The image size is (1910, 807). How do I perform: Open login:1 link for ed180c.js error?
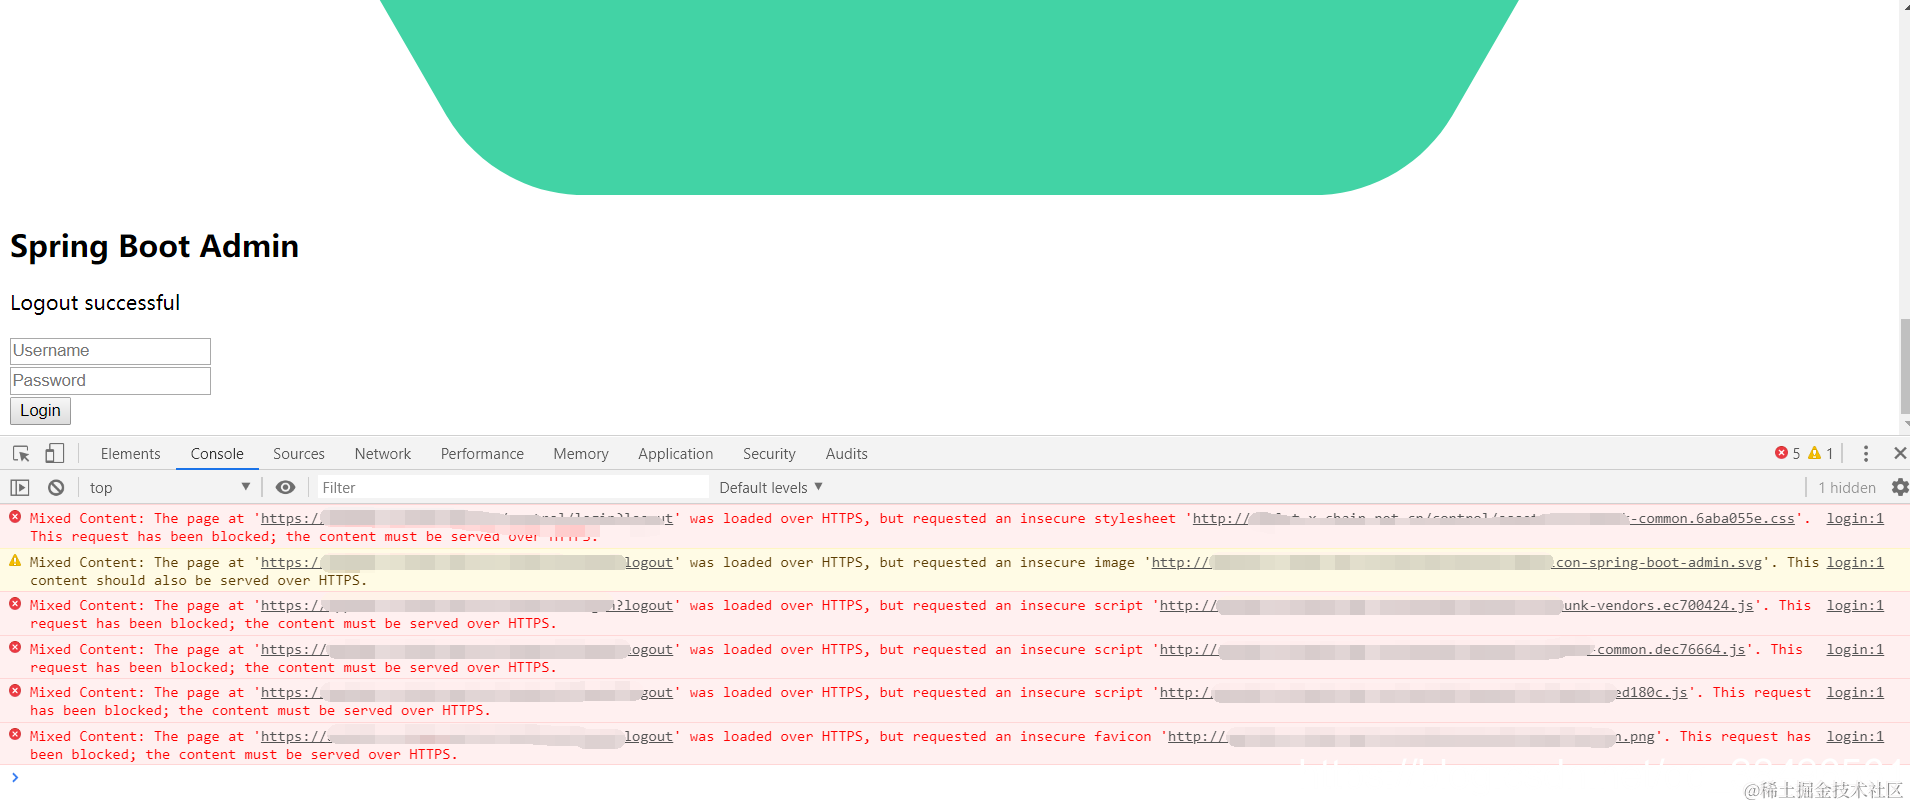1855,693
